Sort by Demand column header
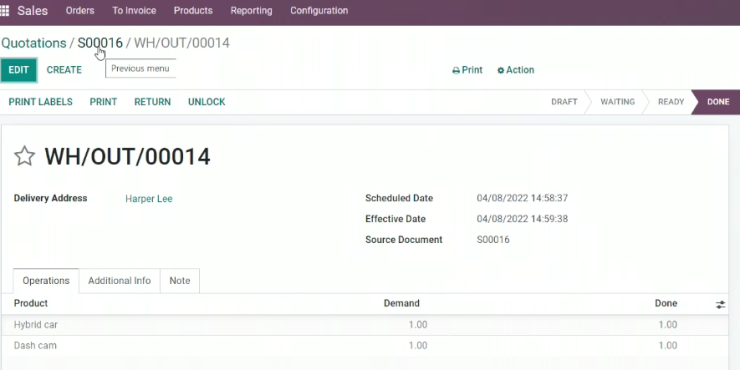The width and height of the screenshot is (740, 370). (401, 303)
